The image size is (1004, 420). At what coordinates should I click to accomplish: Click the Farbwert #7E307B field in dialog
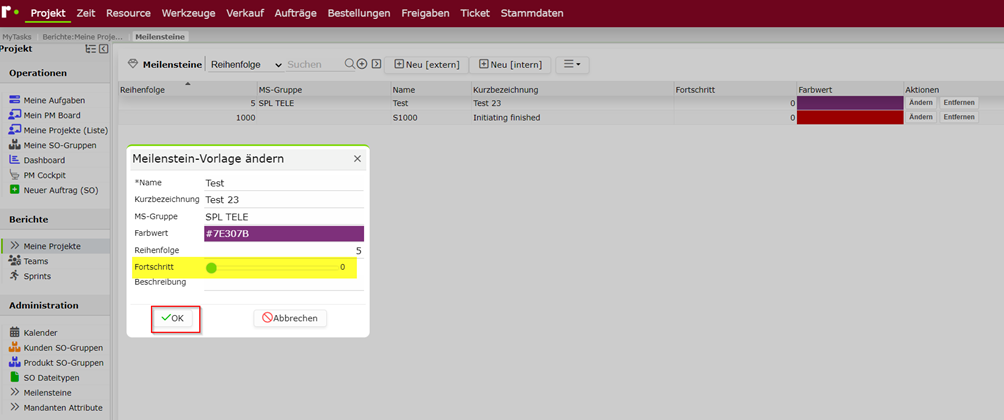coord(284,234)
